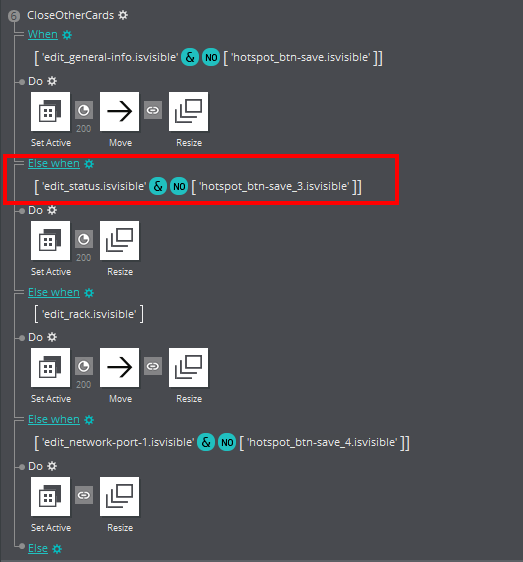Open the Else when link above edit_rack
The width and height of the screenshot is (523, 562).
click(x=54, y=292)
